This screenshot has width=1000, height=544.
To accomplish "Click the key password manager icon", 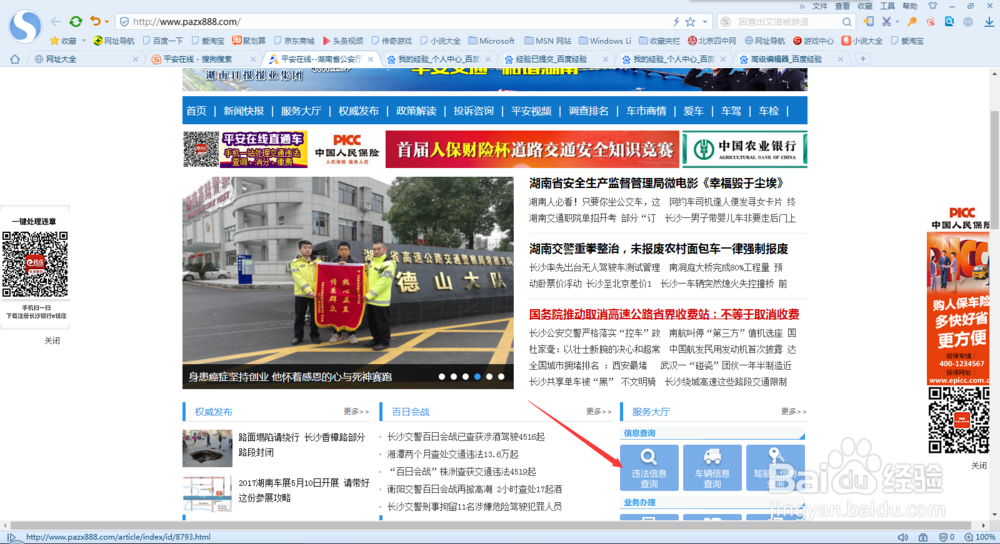I will point(912,22).
